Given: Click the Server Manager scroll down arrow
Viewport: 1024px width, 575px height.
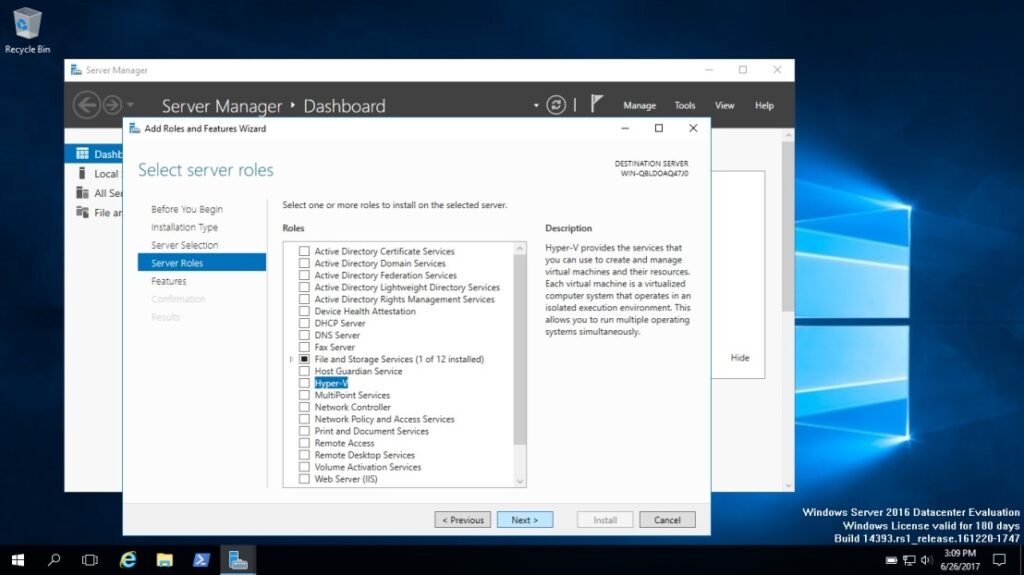Looking at the screenshot, I should 788,485.
